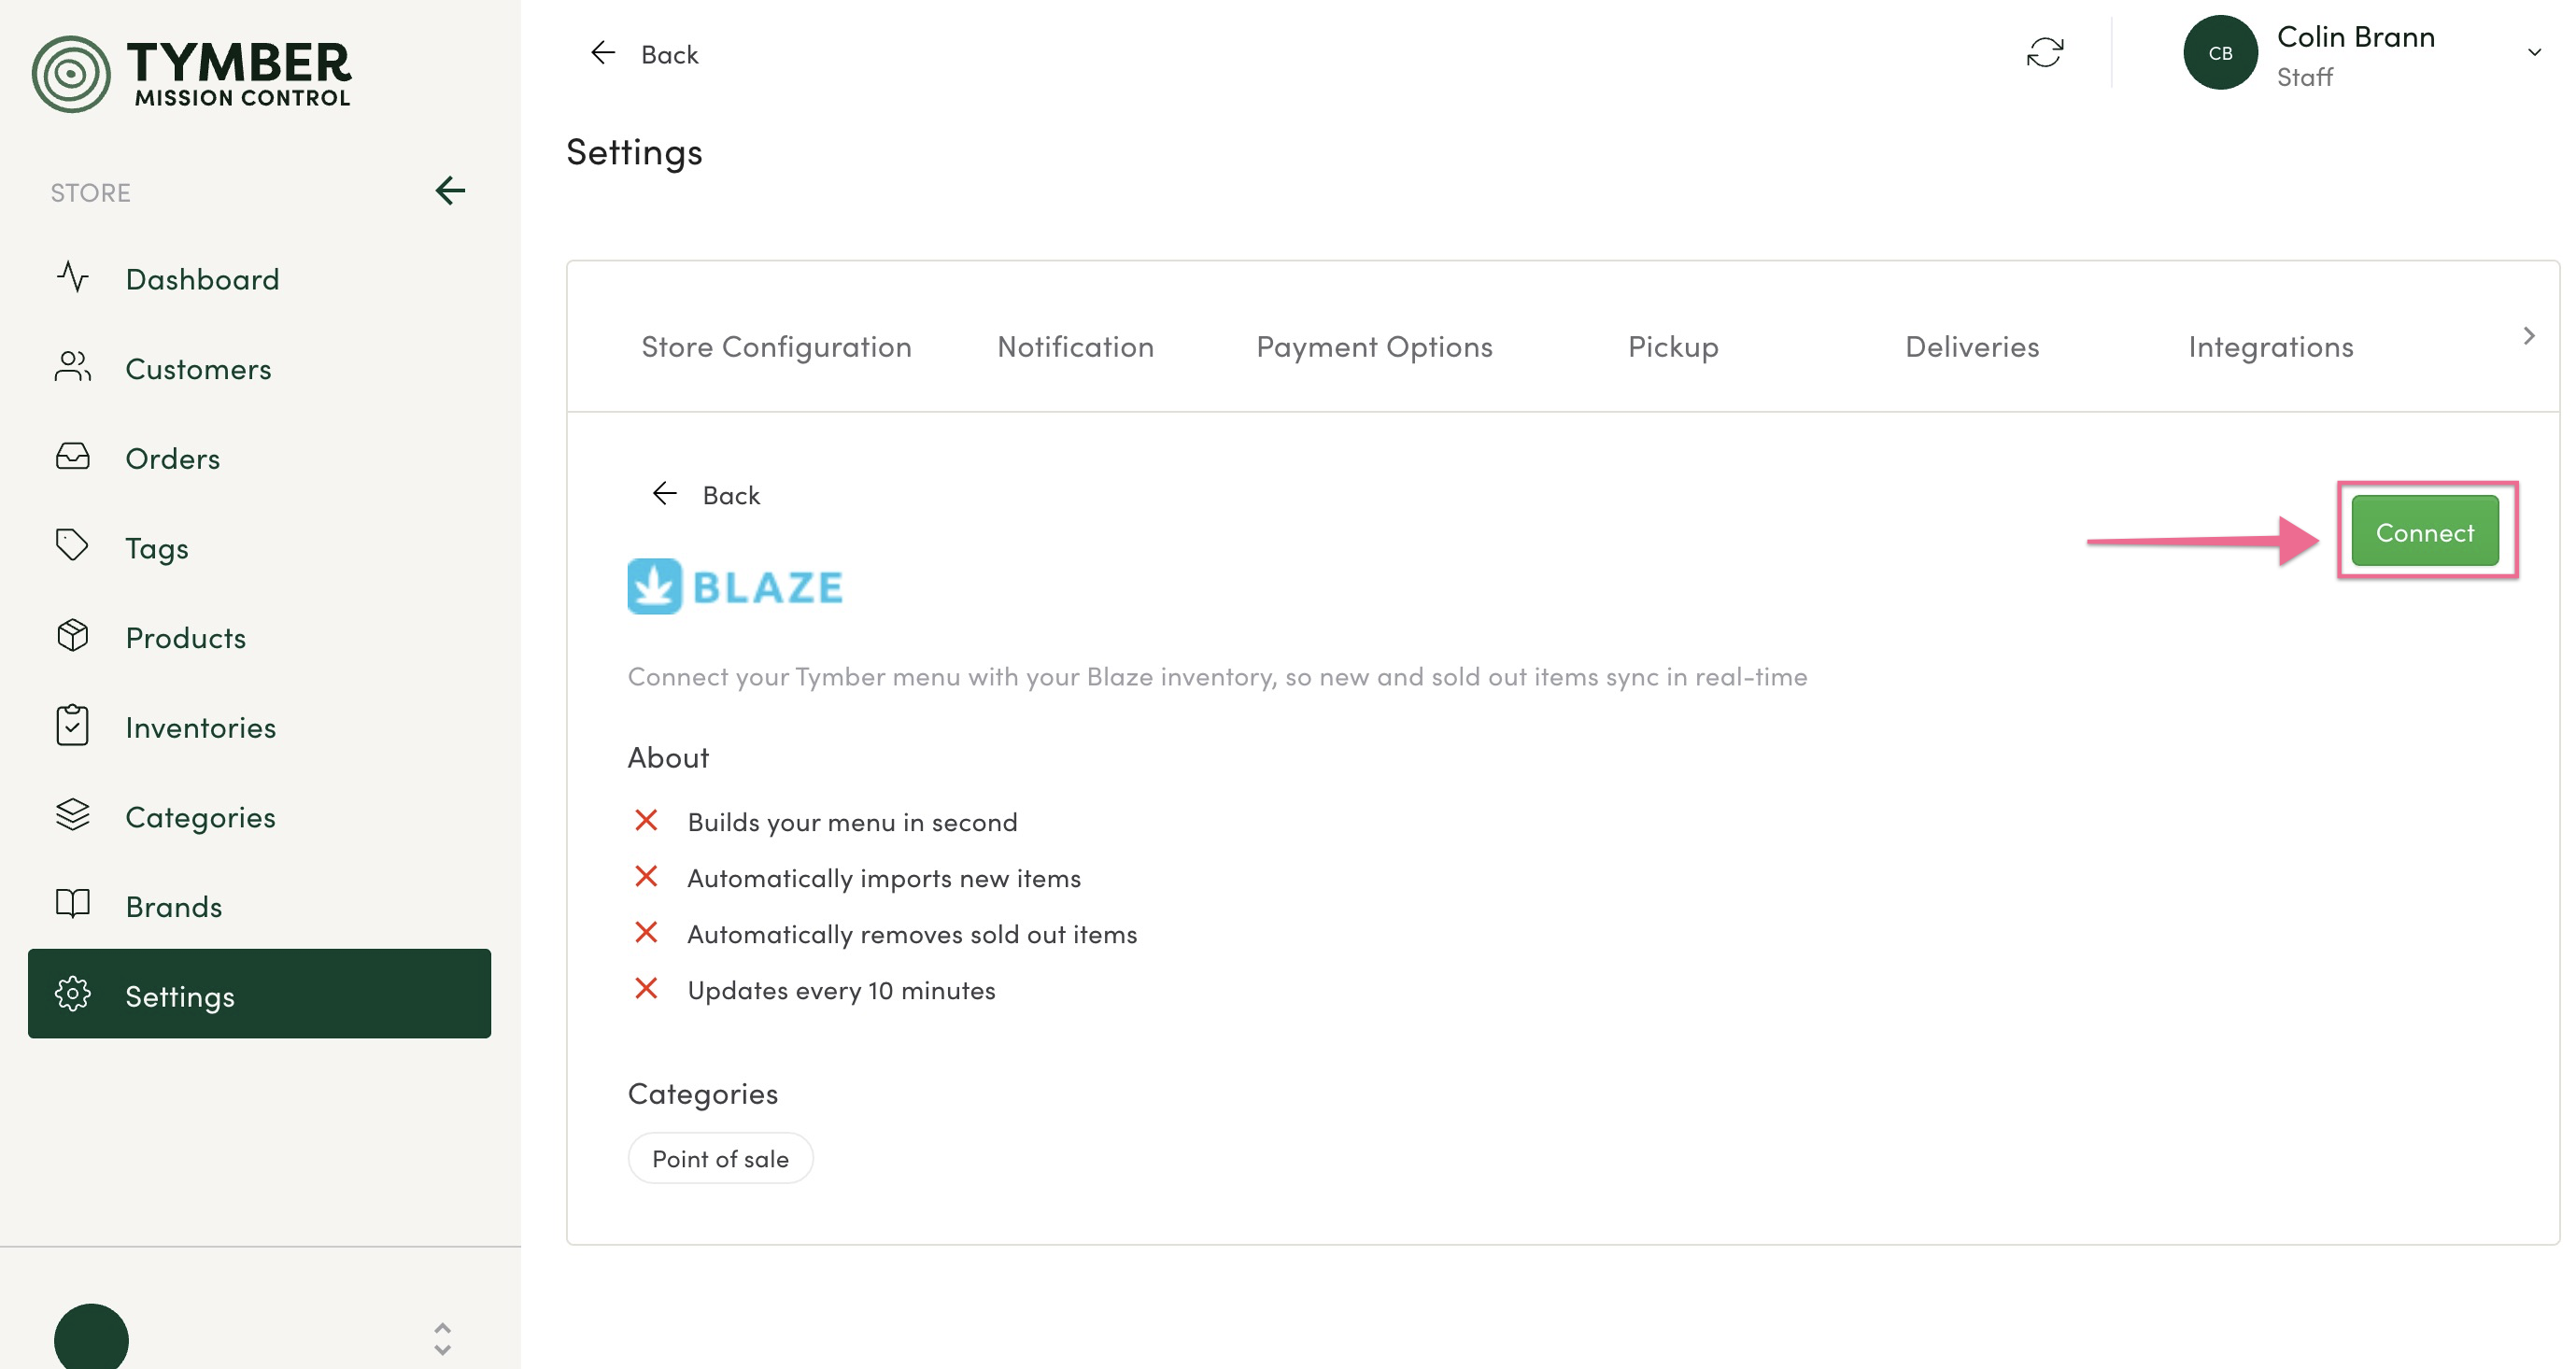Switch to the Store Configuration tab
The image size is (2576, 1369).
click(776, 346)
